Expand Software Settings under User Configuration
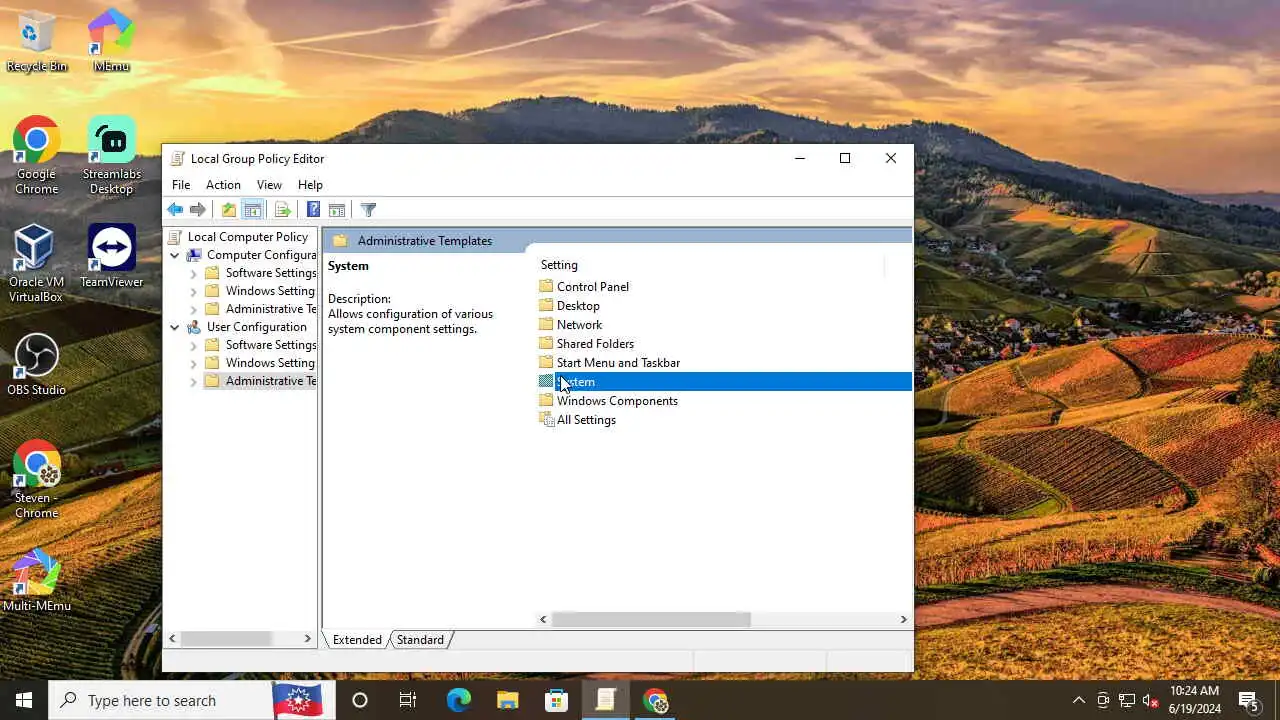This screenshot has width=1280, height=720. pyautogui.click(x=194, y=345)
